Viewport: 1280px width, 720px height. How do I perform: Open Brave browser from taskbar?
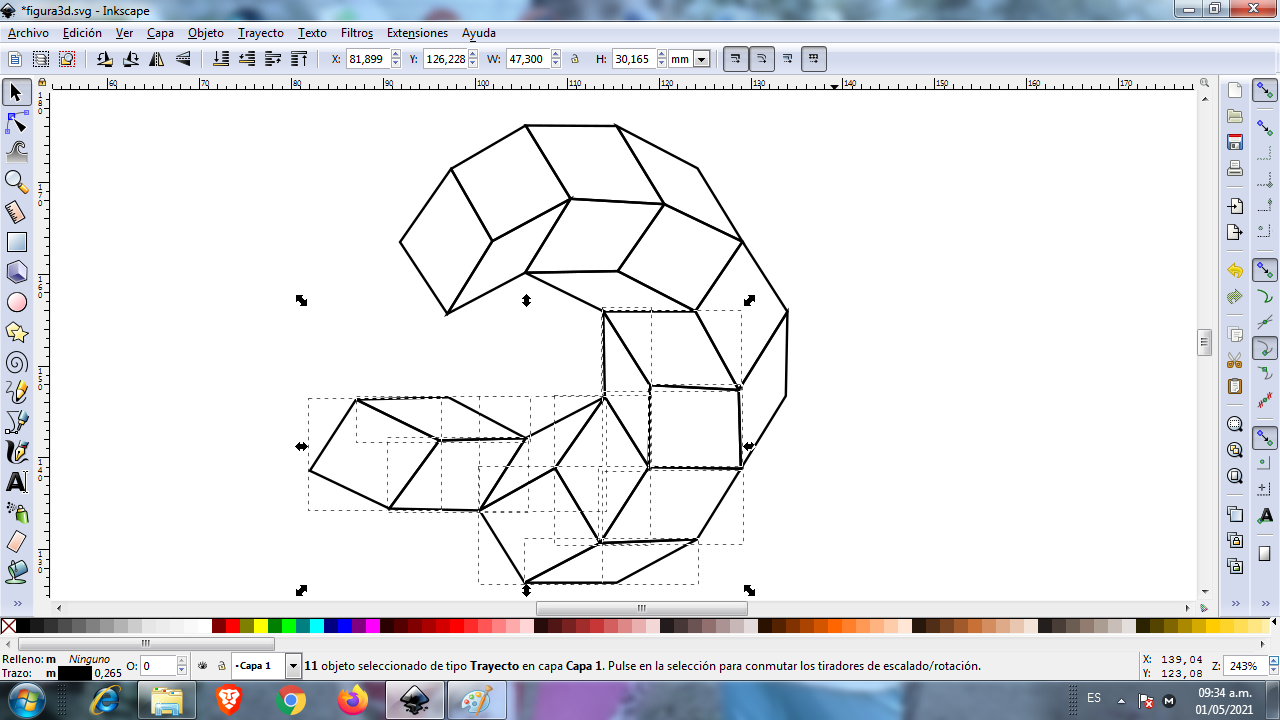[x=229, y=701]
